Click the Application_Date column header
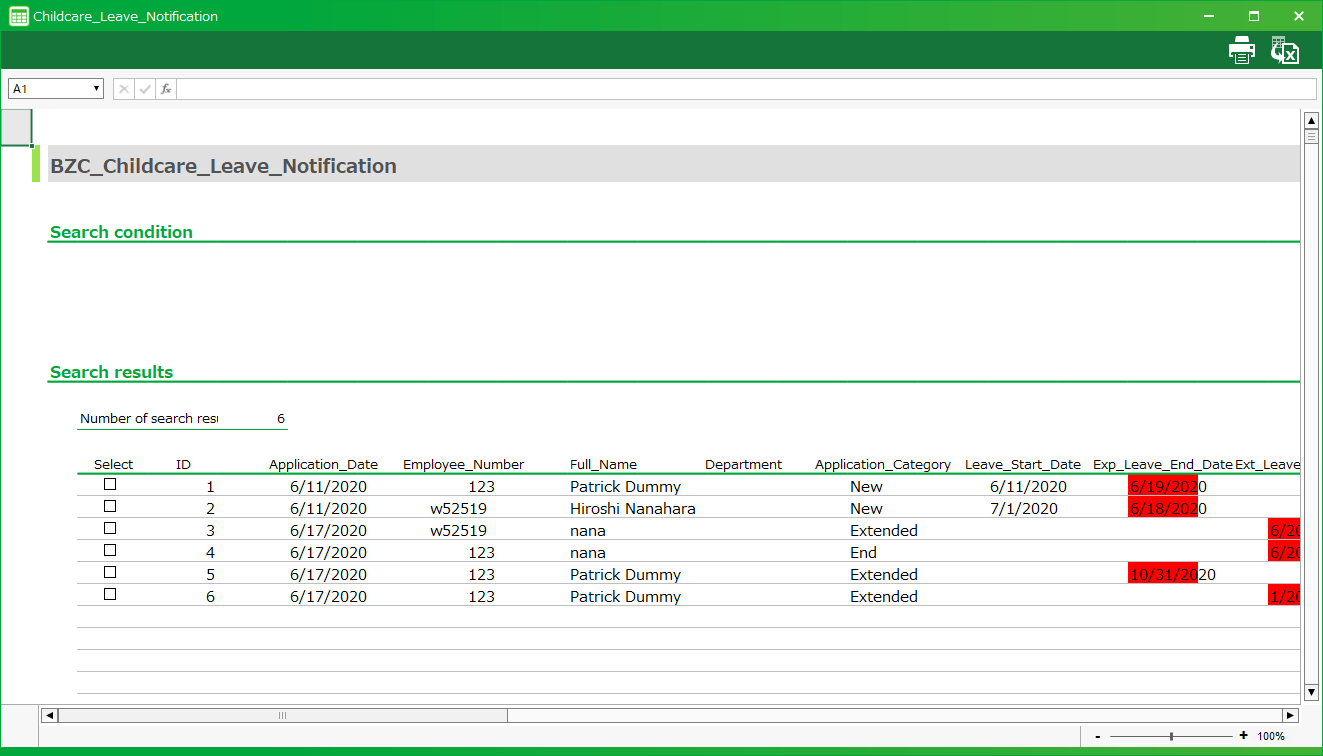The height and width of the screenshot is (756, 1323). point(323,464)
